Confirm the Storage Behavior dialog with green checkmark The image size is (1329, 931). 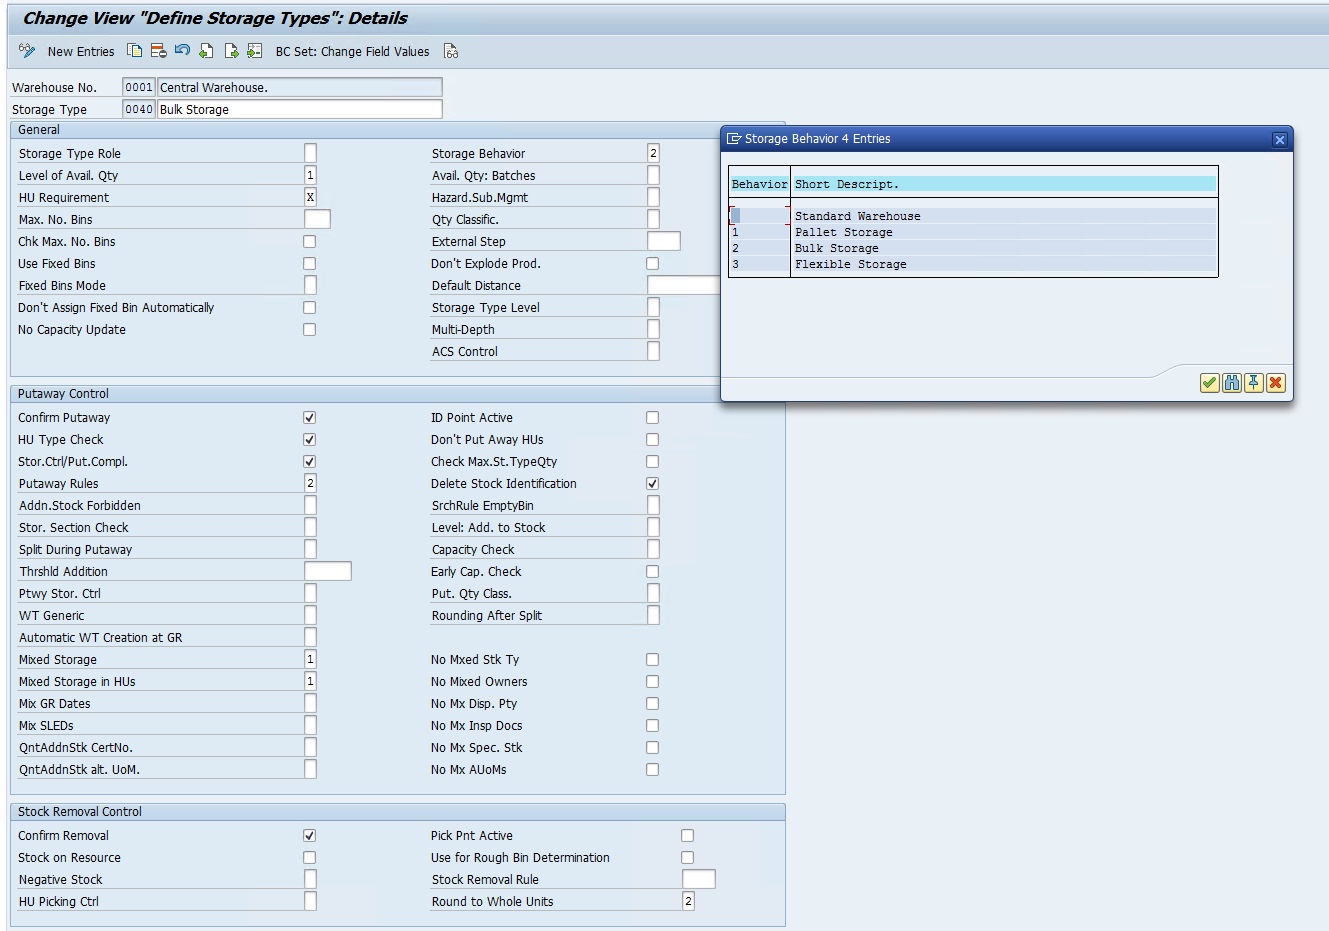(1209, 382)
